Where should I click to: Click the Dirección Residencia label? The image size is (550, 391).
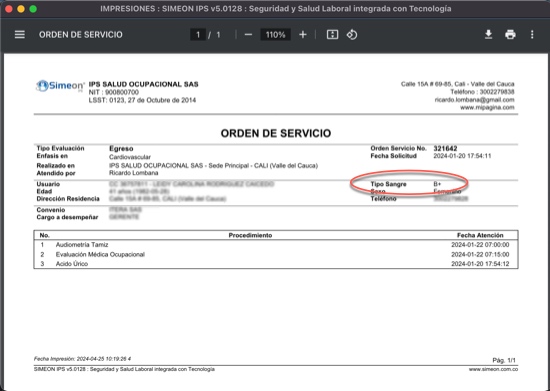click(68, 199)
